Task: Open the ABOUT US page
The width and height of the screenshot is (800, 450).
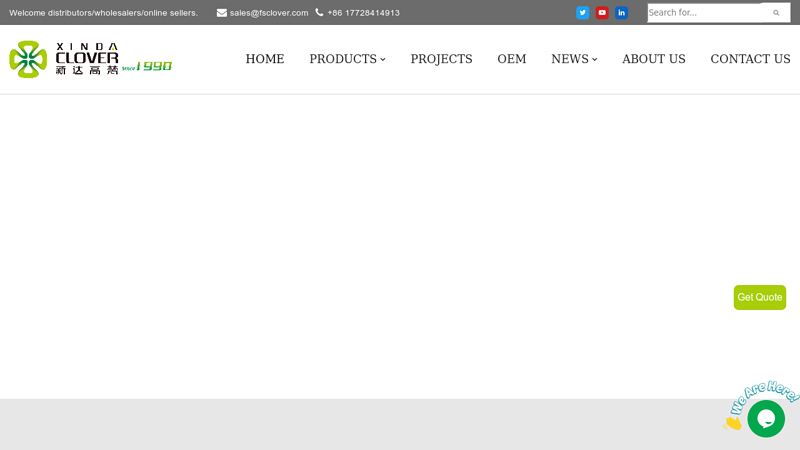Action: coord(654,59)
